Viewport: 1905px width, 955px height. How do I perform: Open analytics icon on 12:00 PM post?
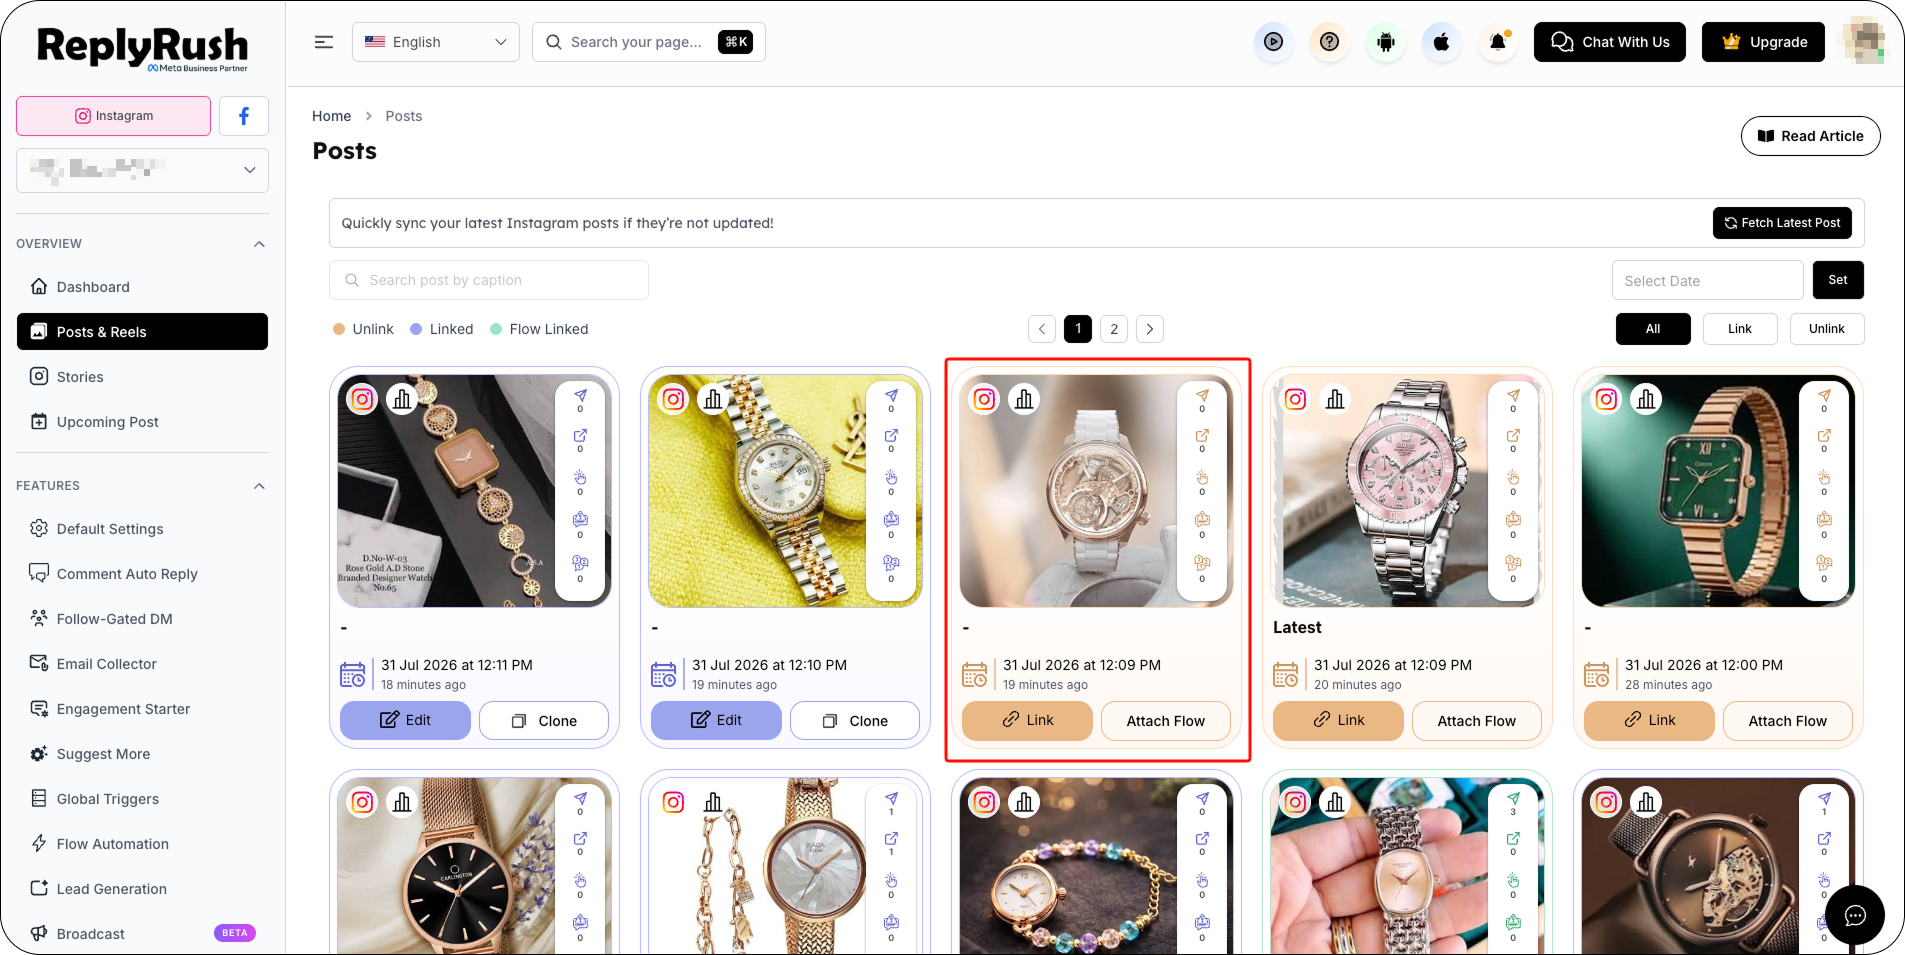[x=1646, y=399]
